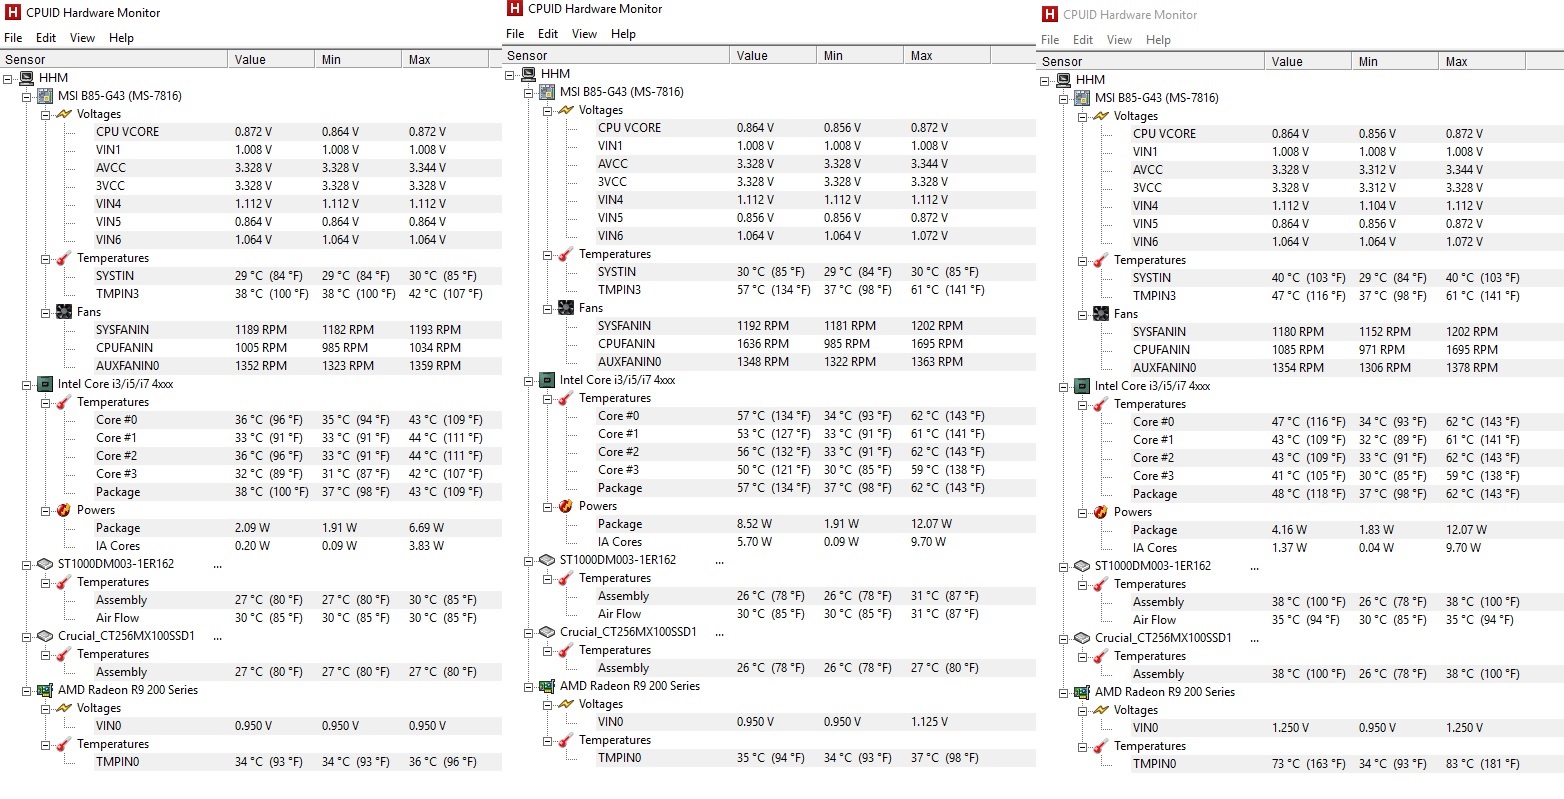Collapse Intel Core node in middle window
1564x799 pixels.
pos(529,380)
